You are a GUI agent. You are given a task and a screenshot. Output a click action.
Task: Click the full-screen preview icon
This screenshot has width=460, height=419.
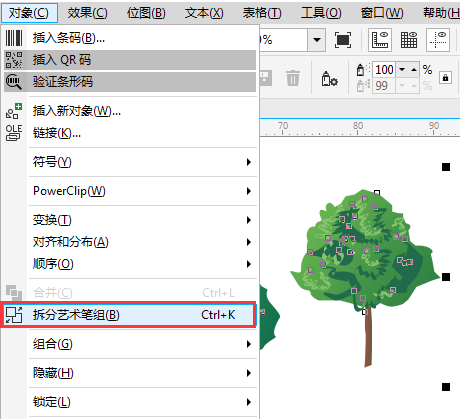[343, 40]
